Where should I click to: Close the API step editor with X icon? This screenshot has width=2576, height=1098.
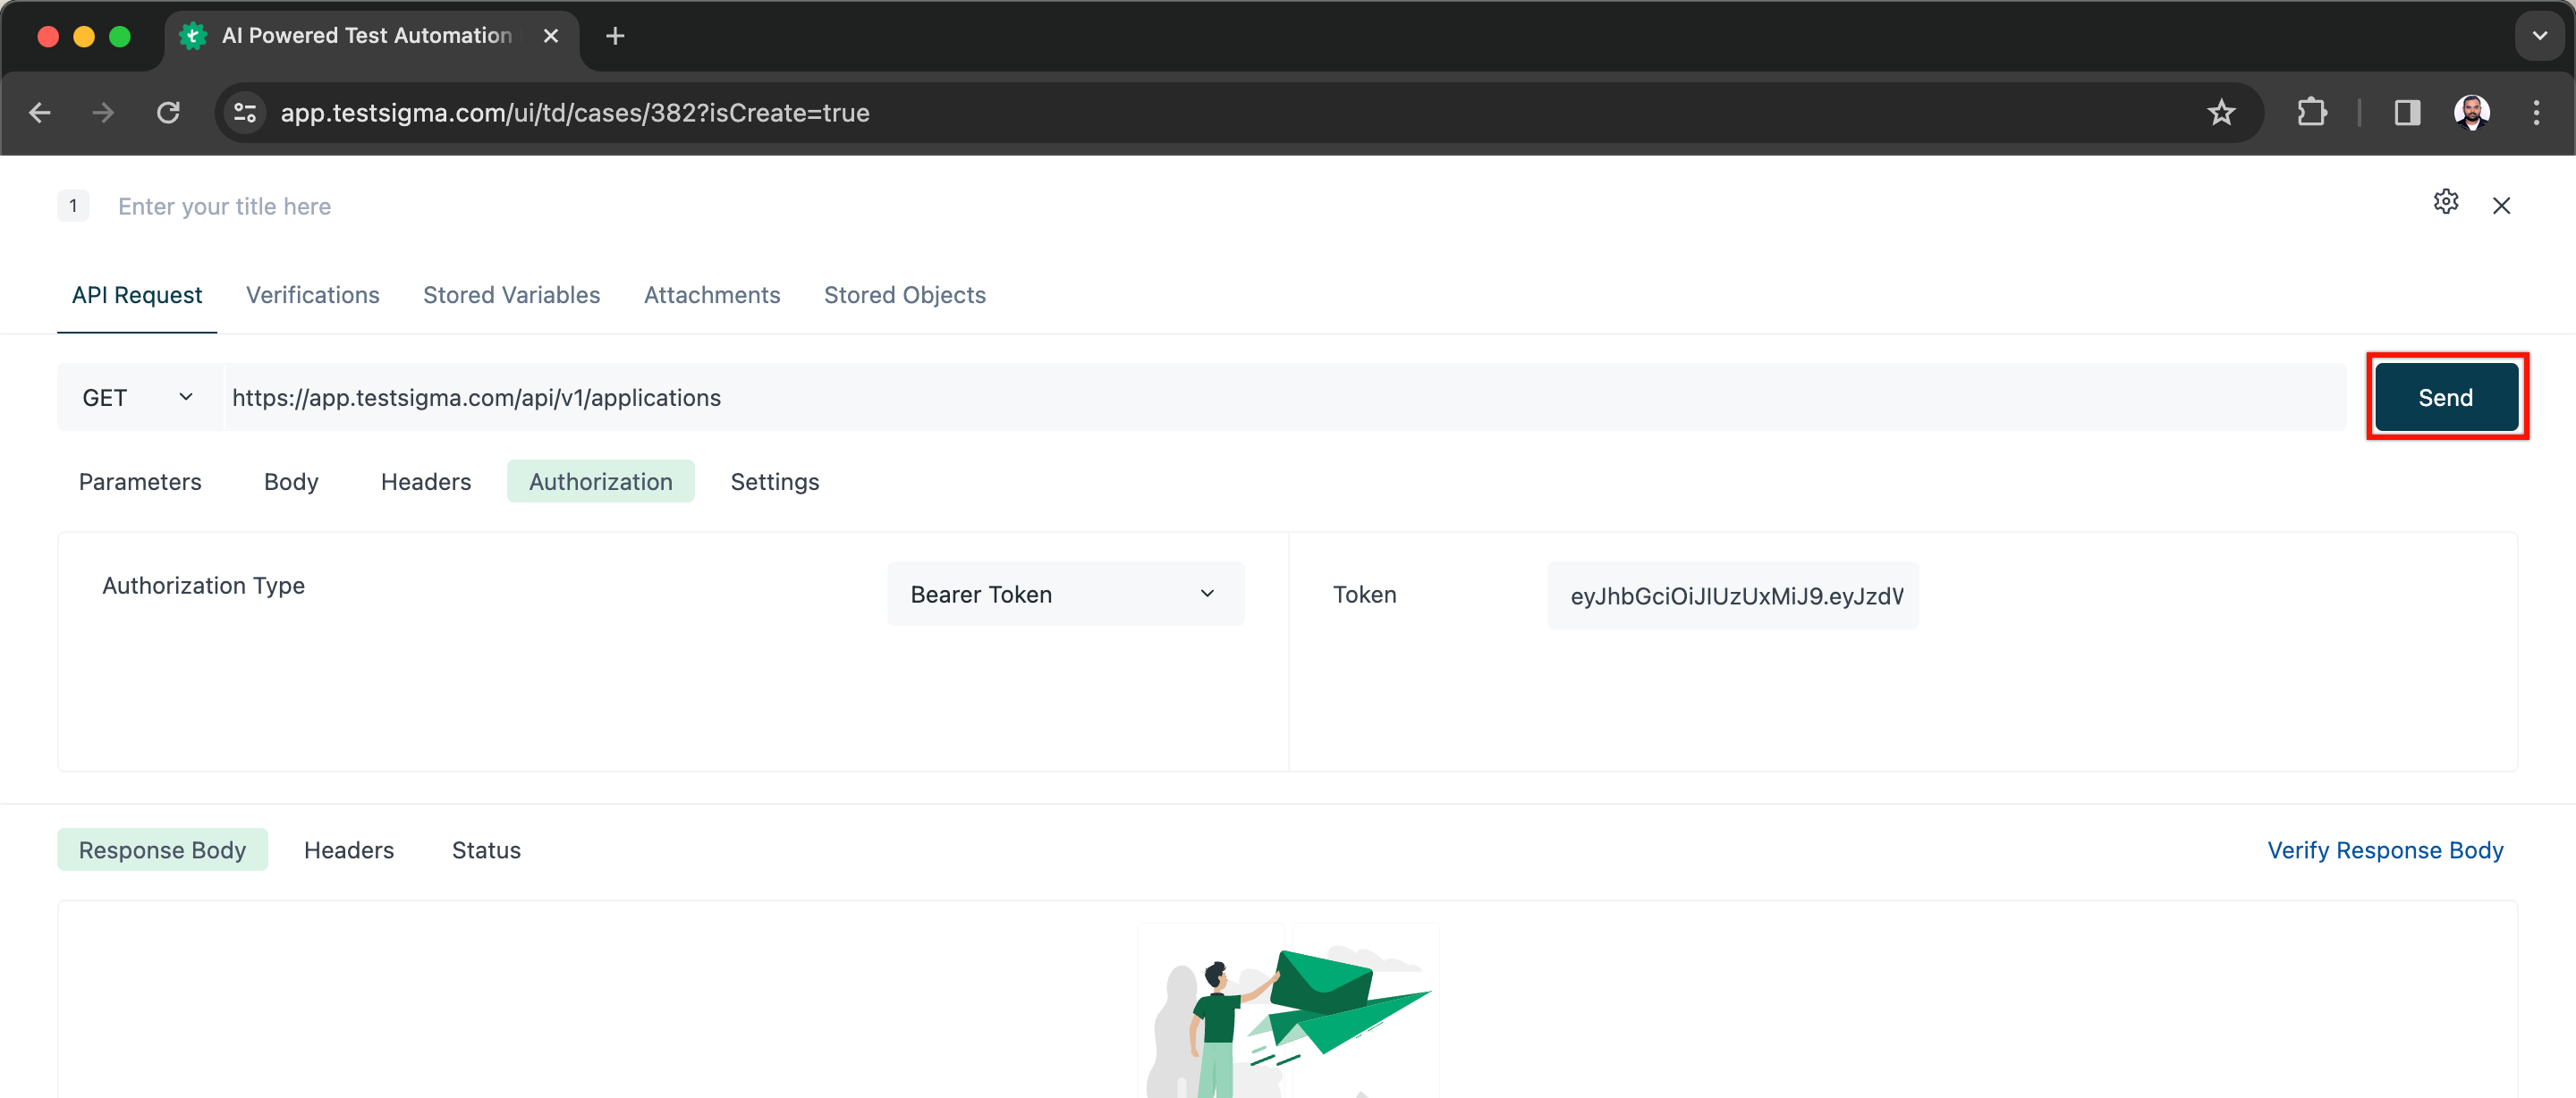click(2501, 206)
